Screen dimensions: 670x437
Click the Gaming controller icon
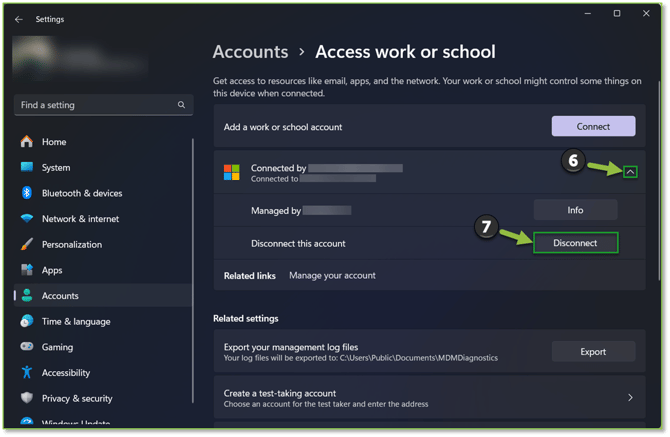tap(26, 347)
